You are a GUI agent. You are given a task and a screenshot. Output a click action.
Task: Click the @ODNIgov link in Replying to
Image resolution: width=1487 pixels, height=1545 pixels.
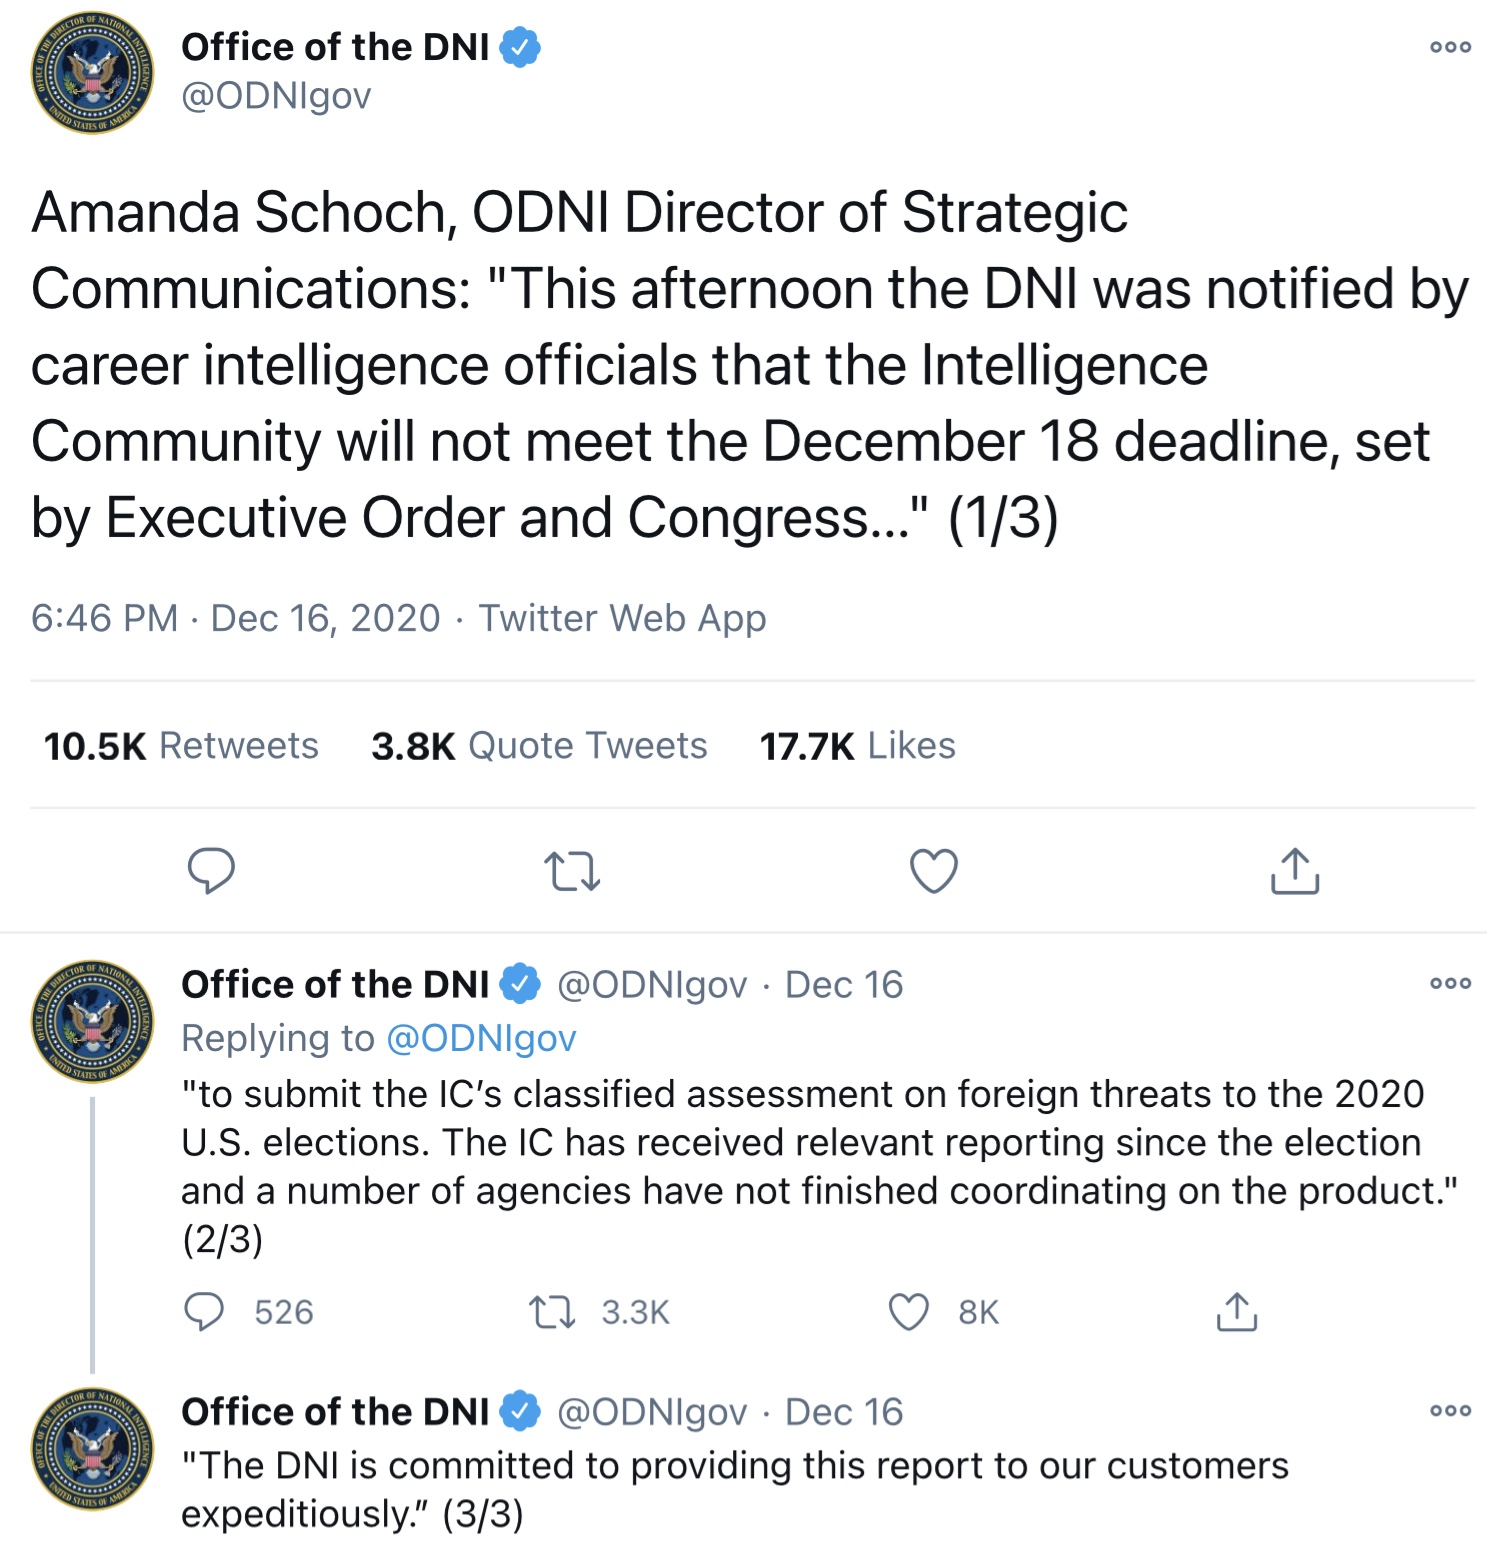(481, 1038)
